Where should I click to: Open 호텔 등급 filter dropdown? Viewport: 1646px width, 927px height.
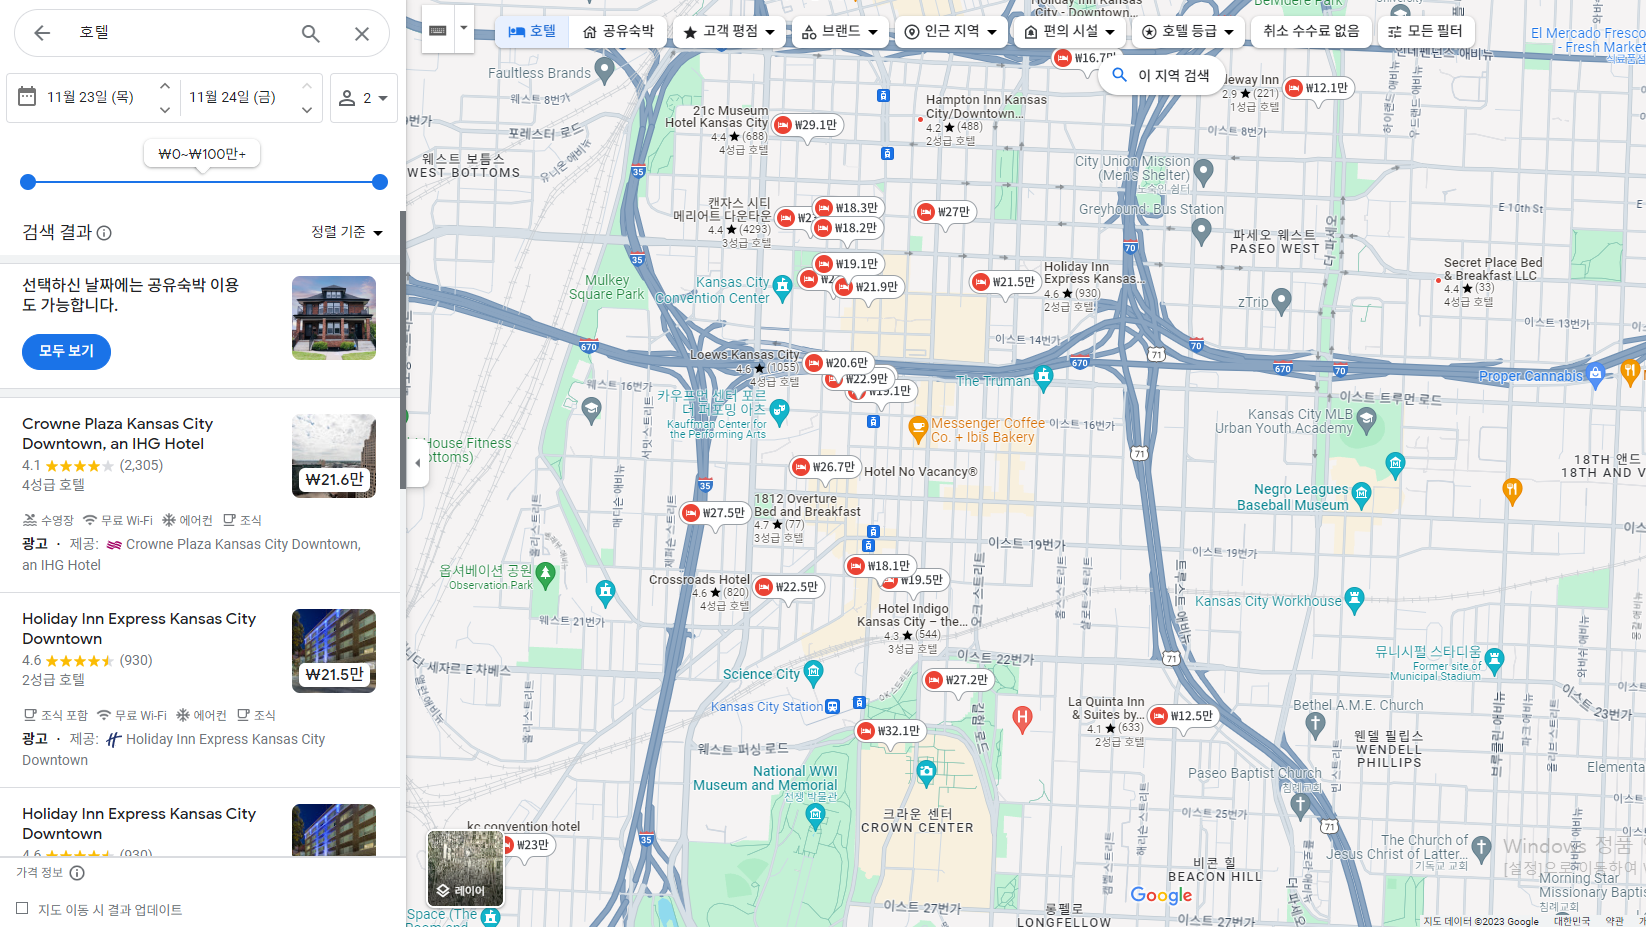(1188, 32)
